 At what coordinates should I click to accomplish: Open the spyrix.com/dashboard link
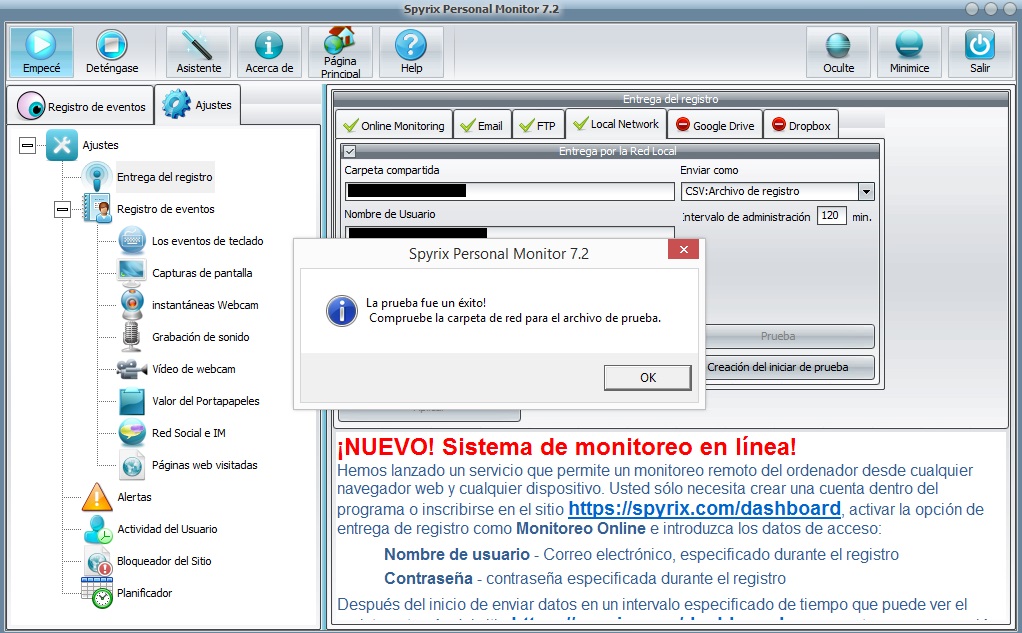(705, 508)
